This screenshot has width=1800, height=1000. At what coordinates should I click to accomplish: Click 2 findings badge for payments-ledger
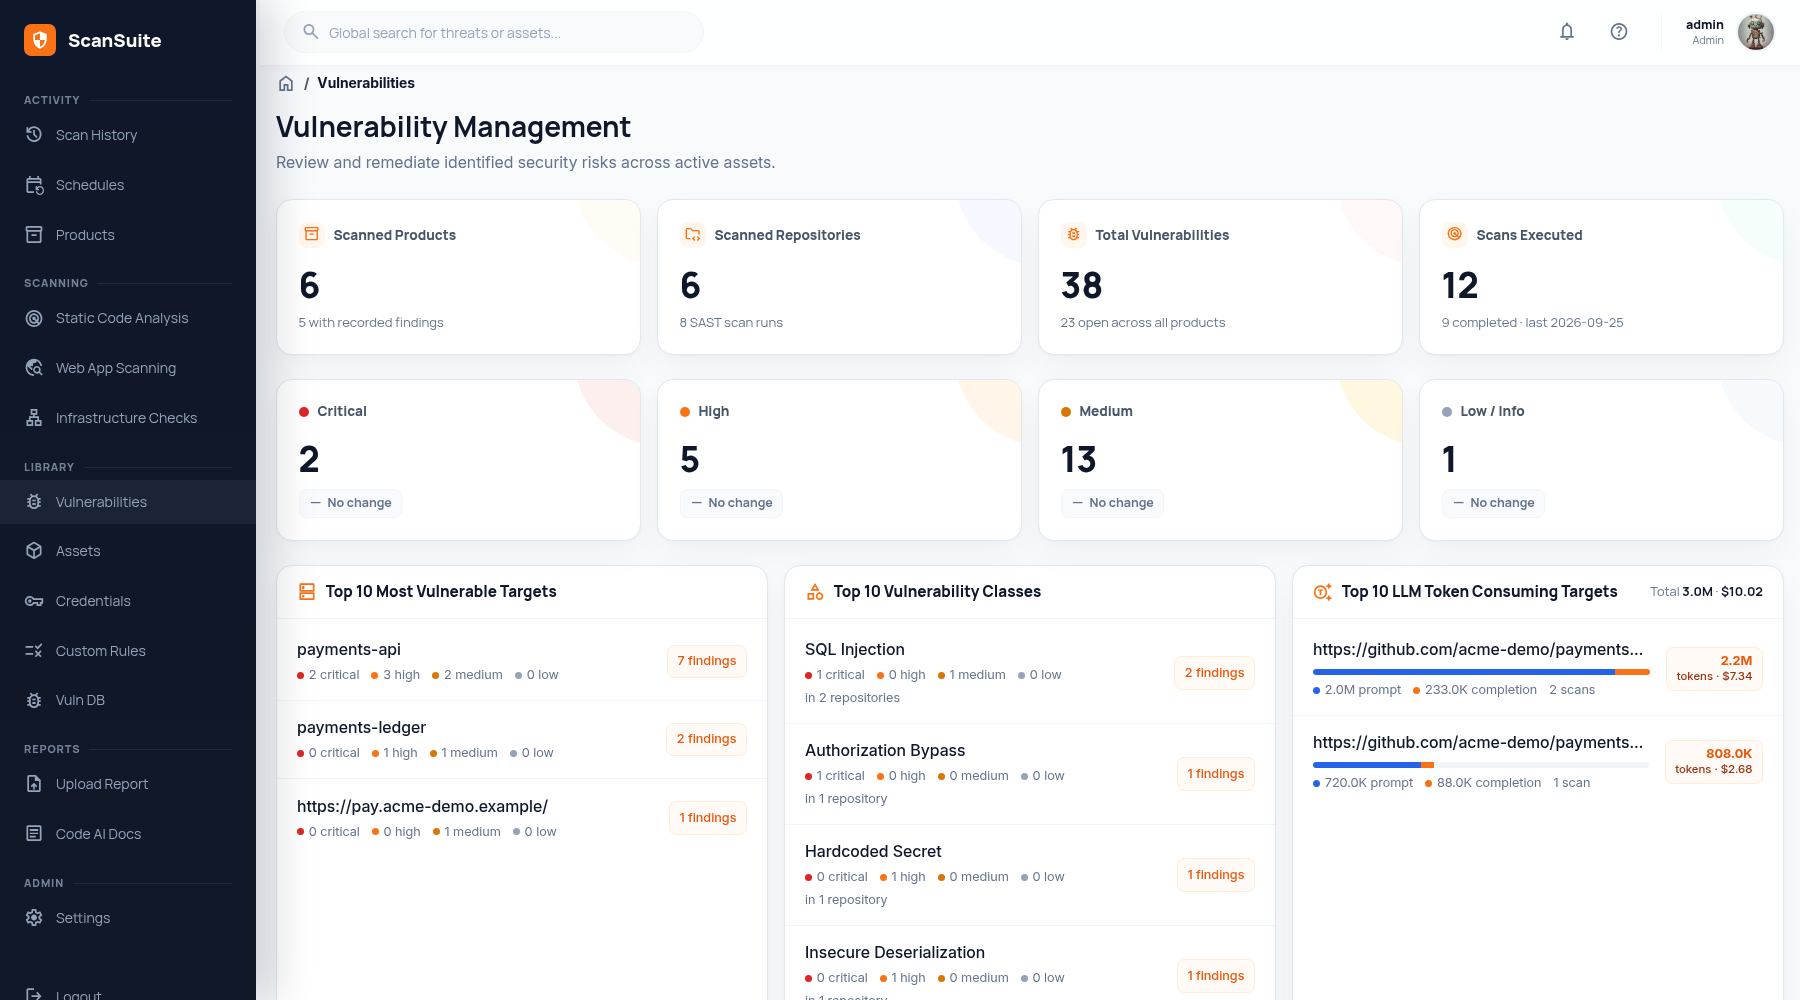[x=706, y=739]
